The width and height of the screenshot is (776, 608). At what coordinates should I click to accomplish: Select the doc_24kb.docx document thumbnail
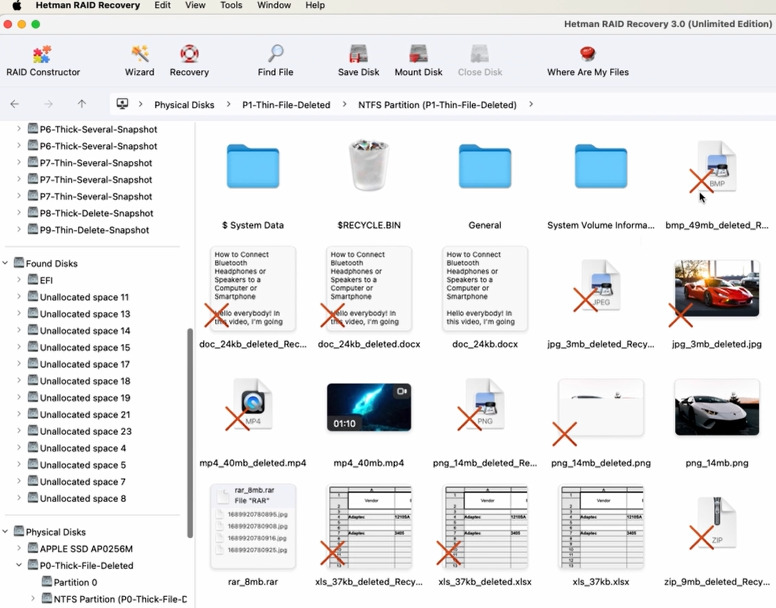[x=485, y=288]
